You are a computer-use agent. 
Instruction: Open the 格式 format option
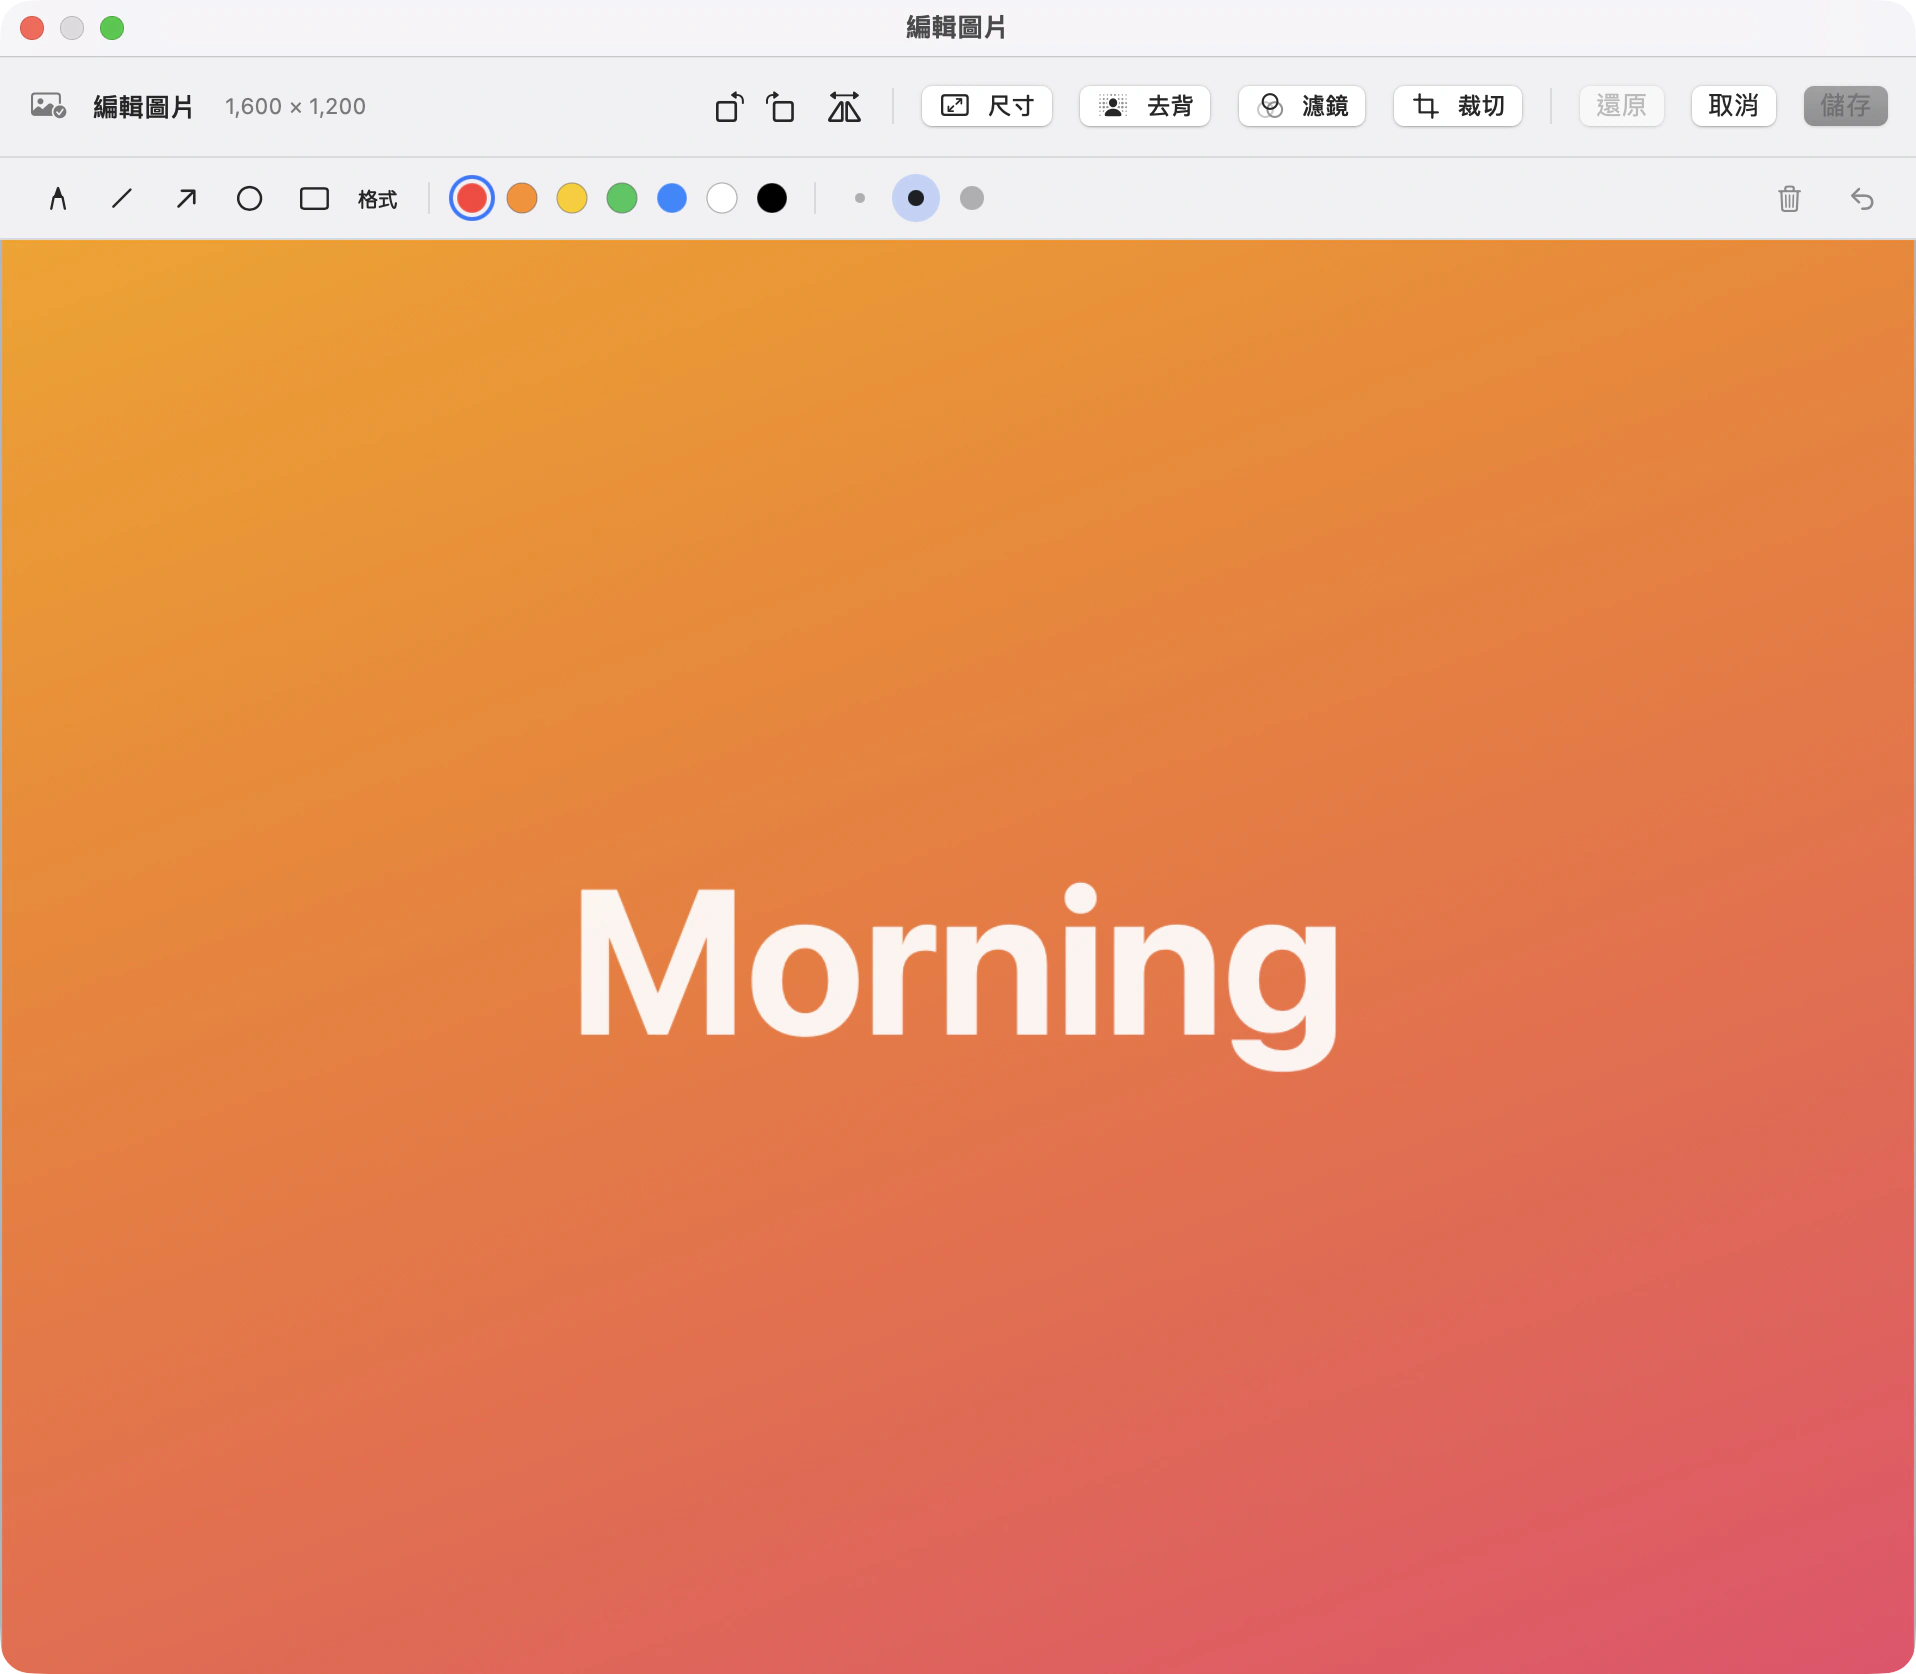pos(378,199)
